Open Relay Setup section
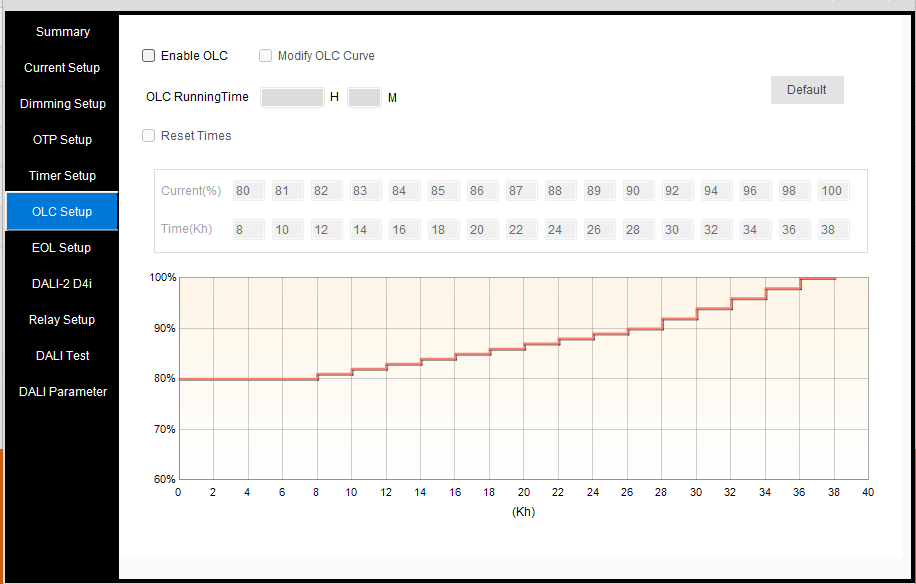The width and height of the screenshot is (916, 584). (62, 320)
